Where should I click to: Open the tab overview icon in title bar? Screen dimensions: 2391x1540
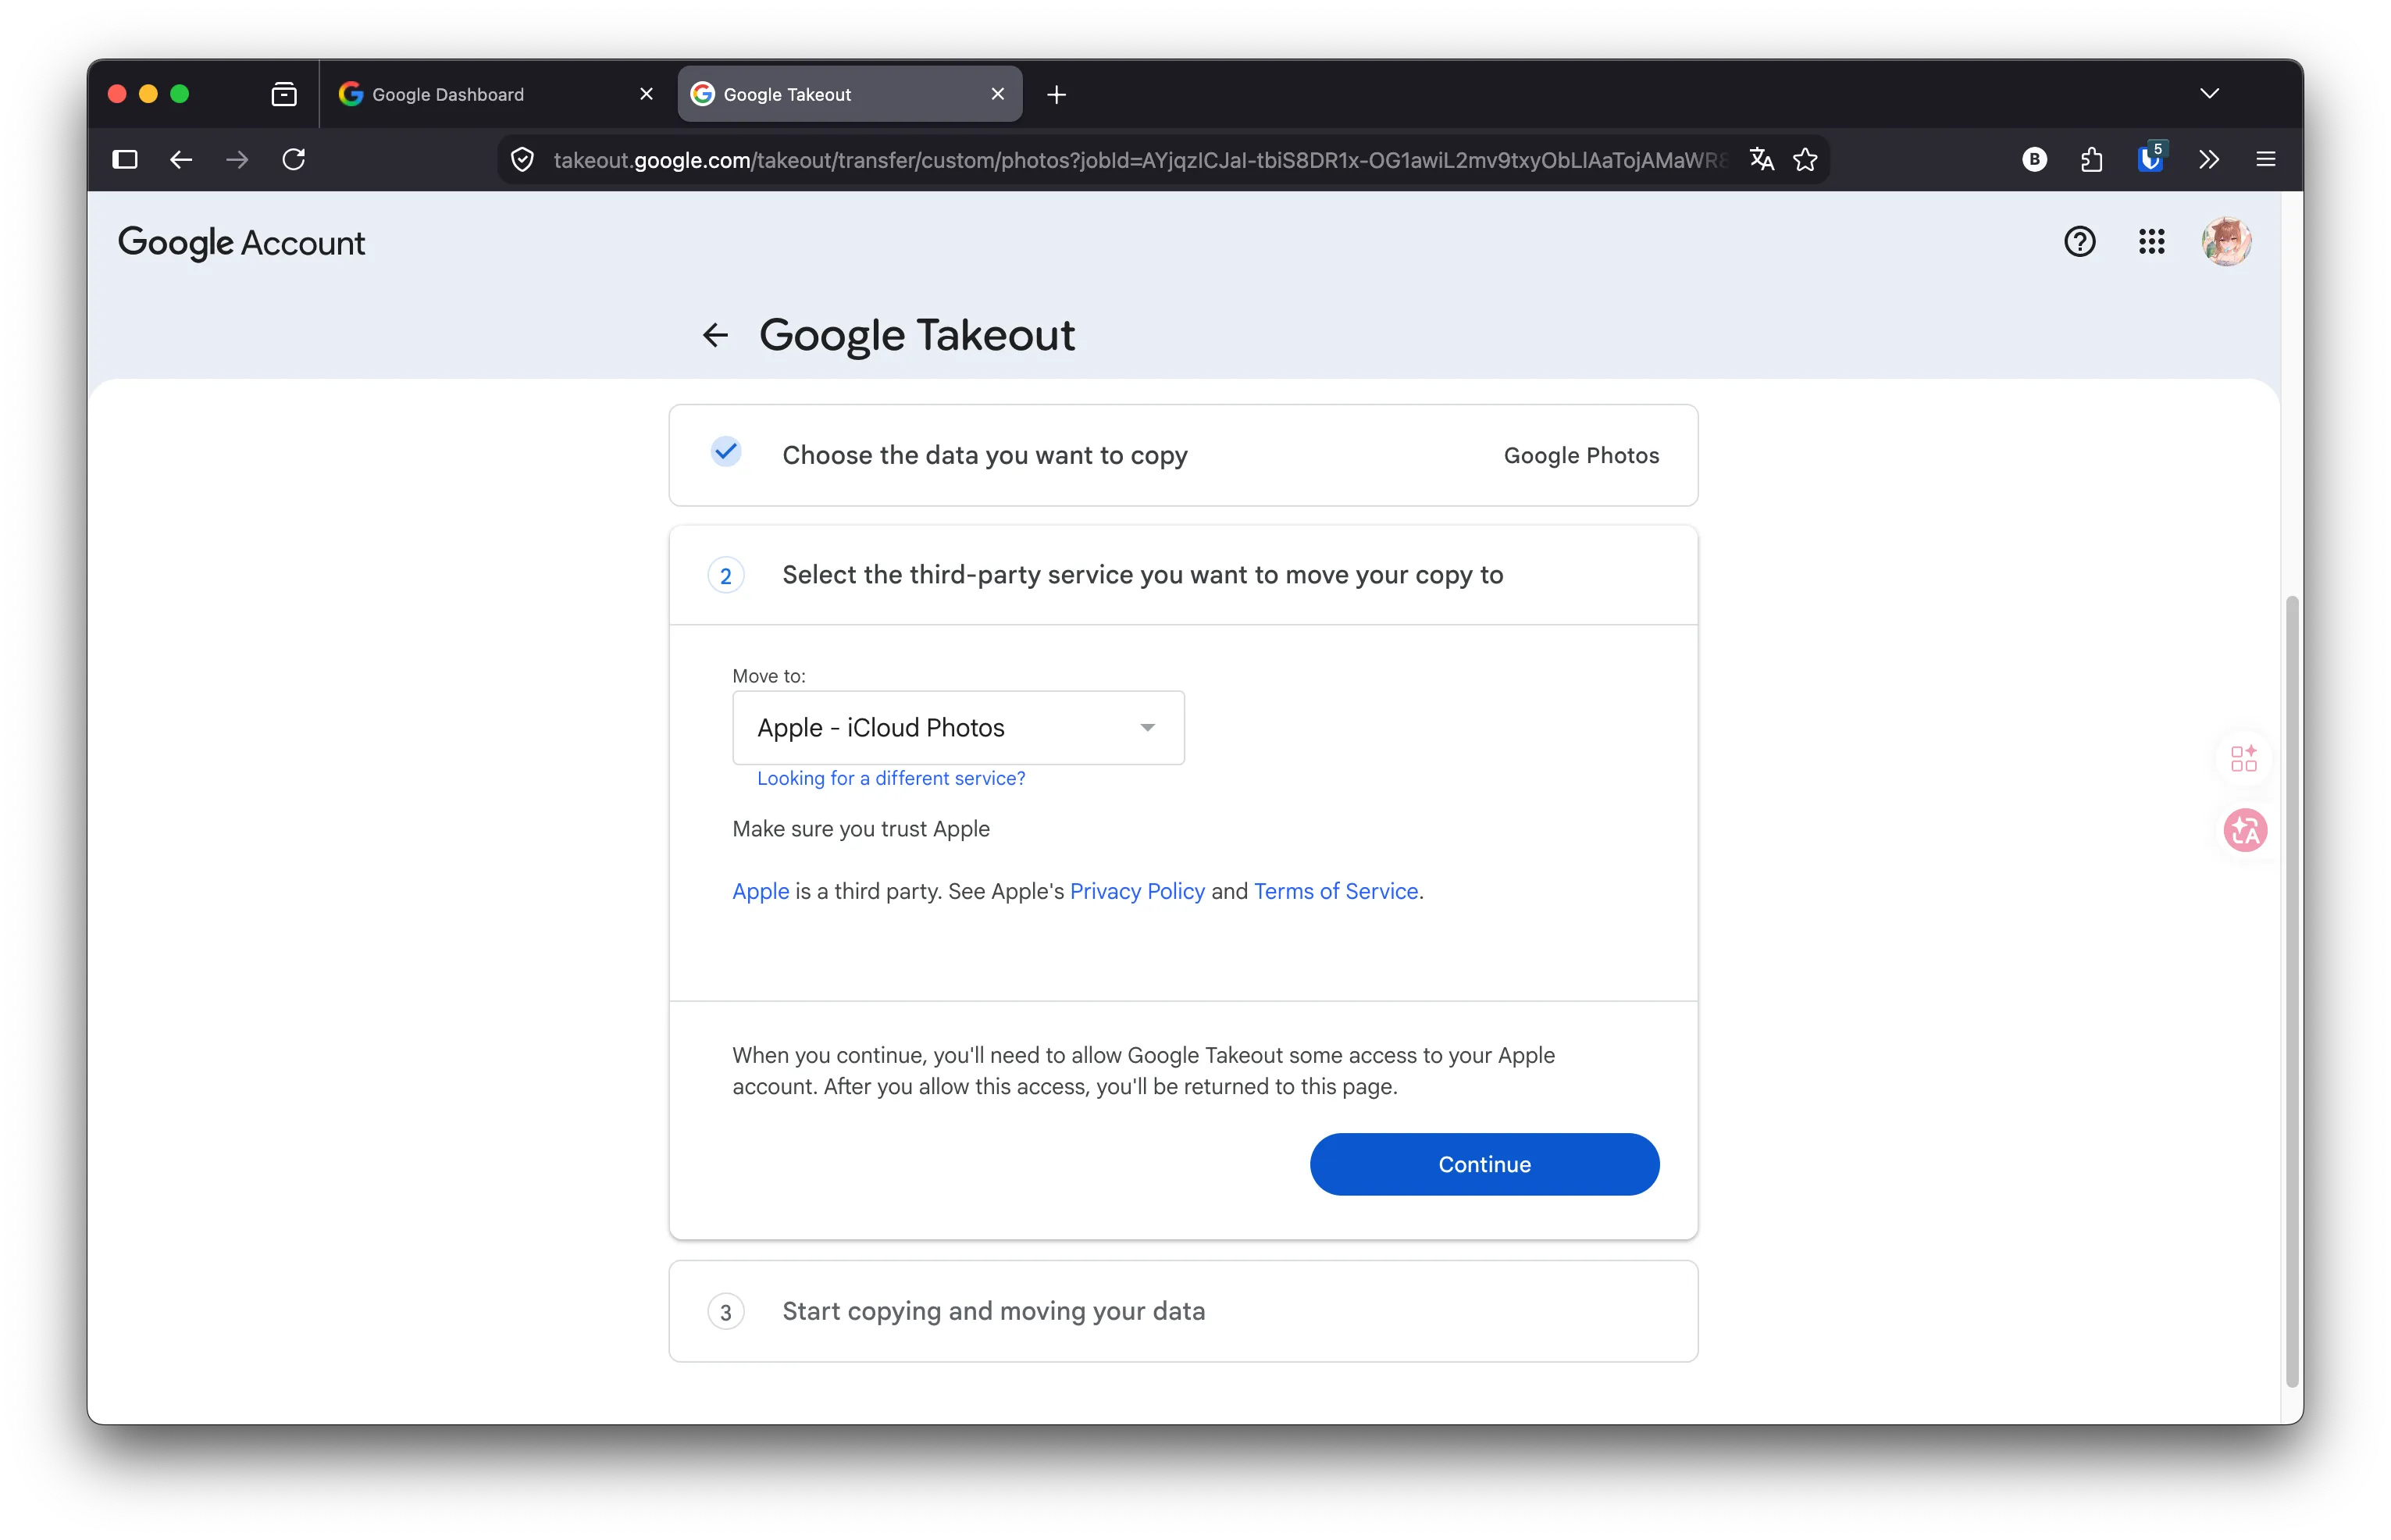point(284,94)
